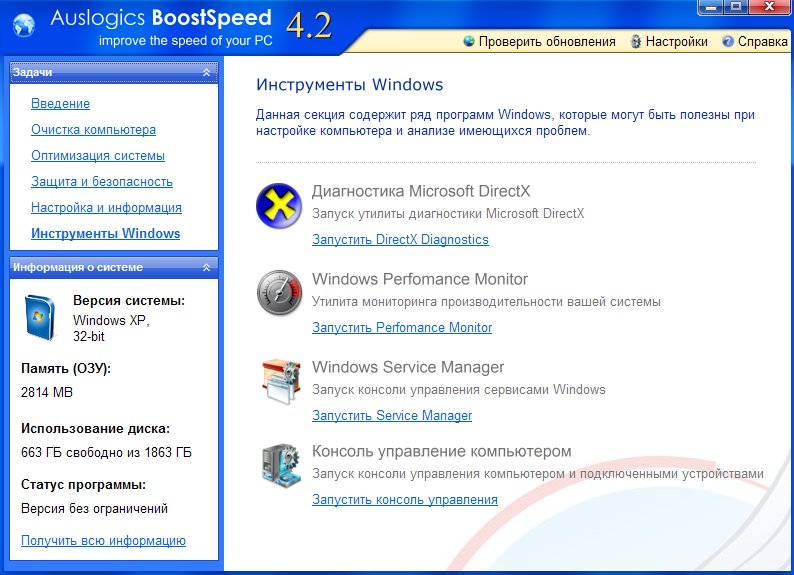Click the question mark icon beside Справка

point(728,41)
